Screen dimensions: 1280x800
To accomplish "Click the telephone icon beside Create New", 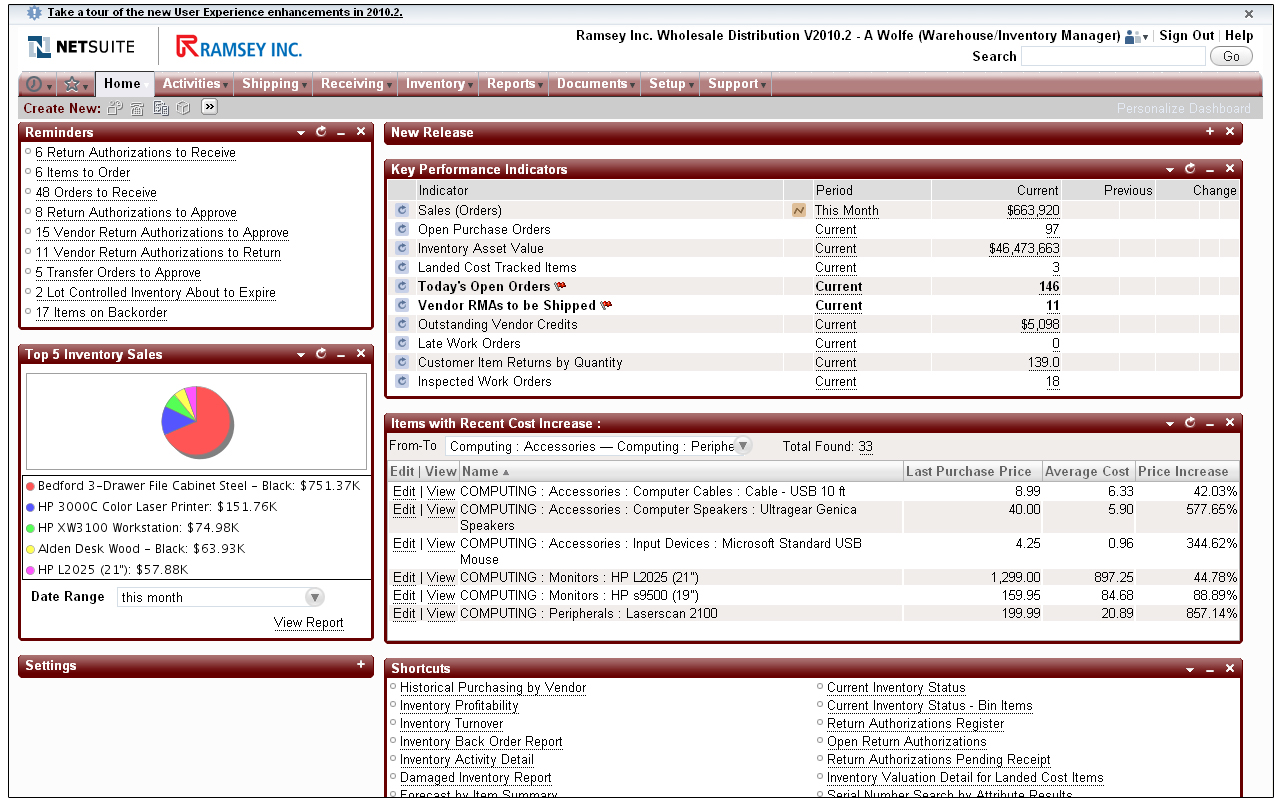I will coord(137,108).
